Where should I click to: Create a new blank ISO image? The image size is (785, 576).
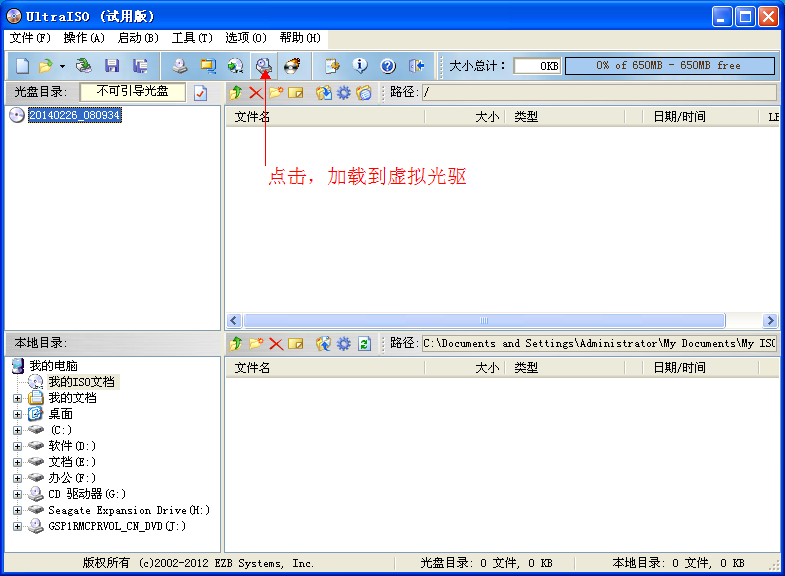pyautogui.click(x=23, y=66)
